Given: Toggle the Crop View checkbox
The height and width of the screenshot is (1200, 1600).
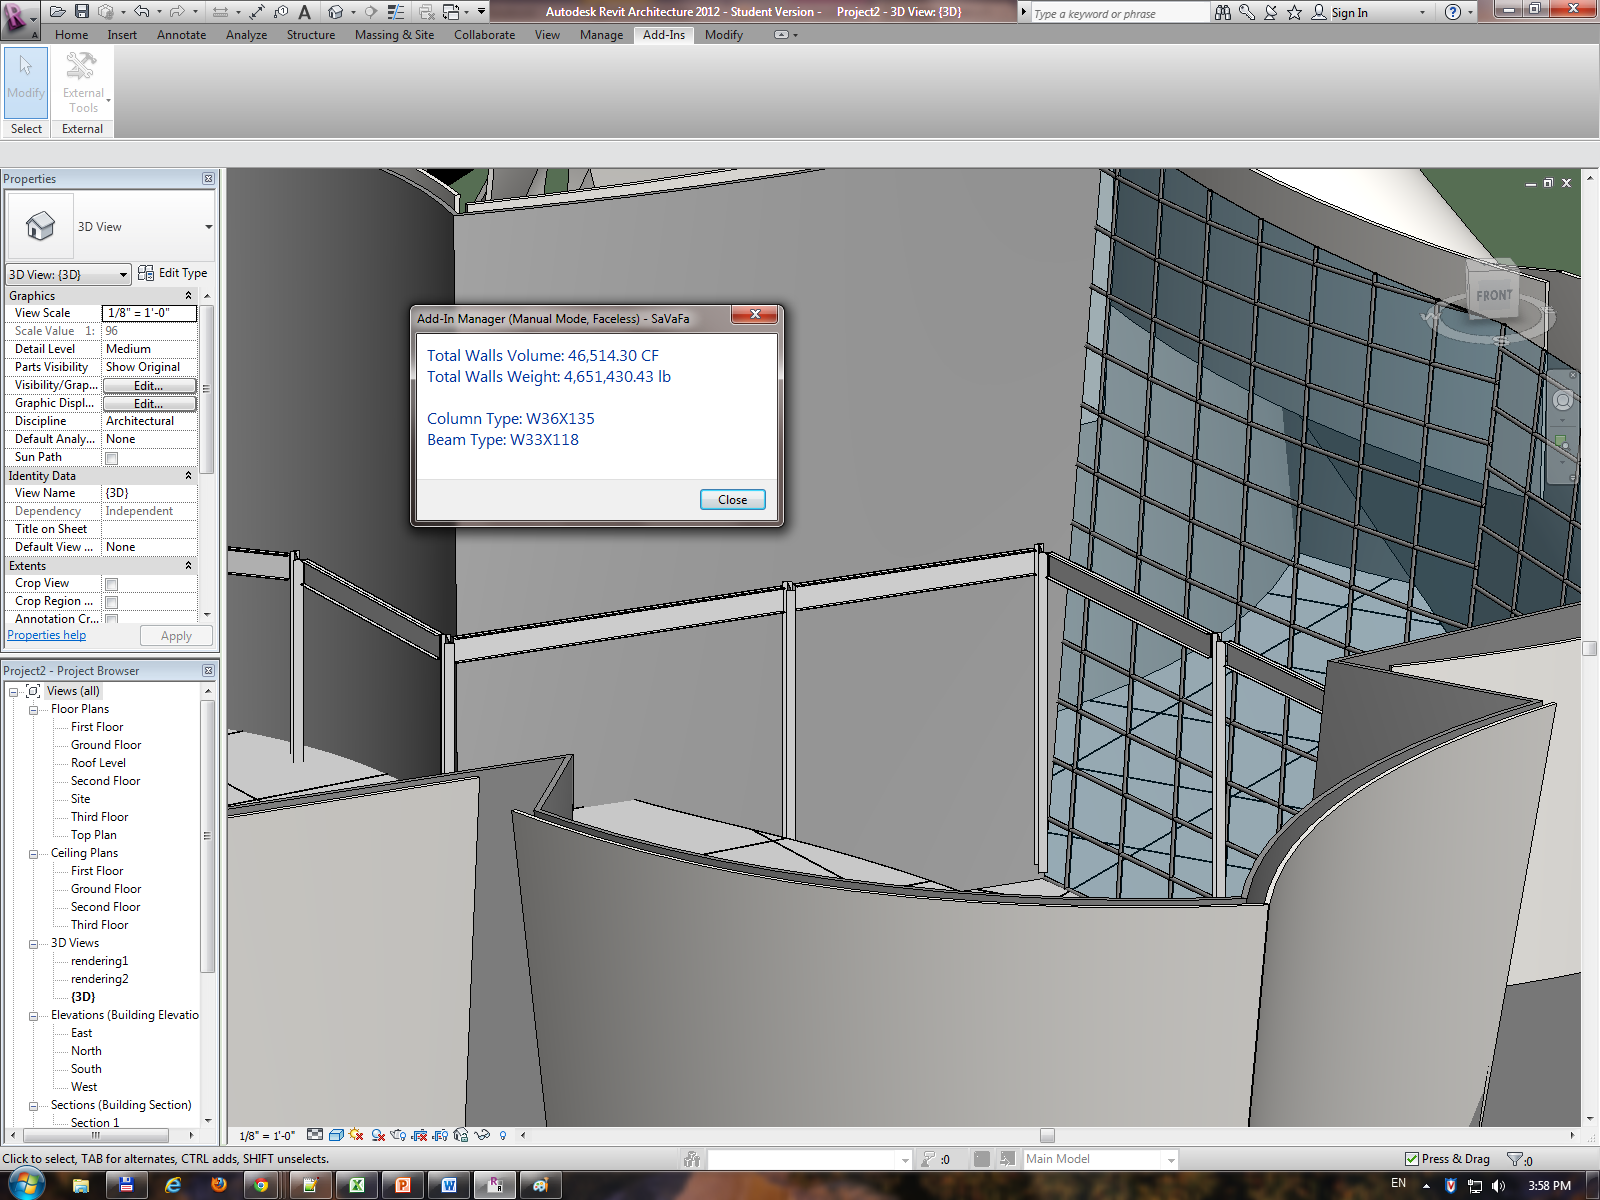Looking at the screenshot, I should click(x=112, y=584).
